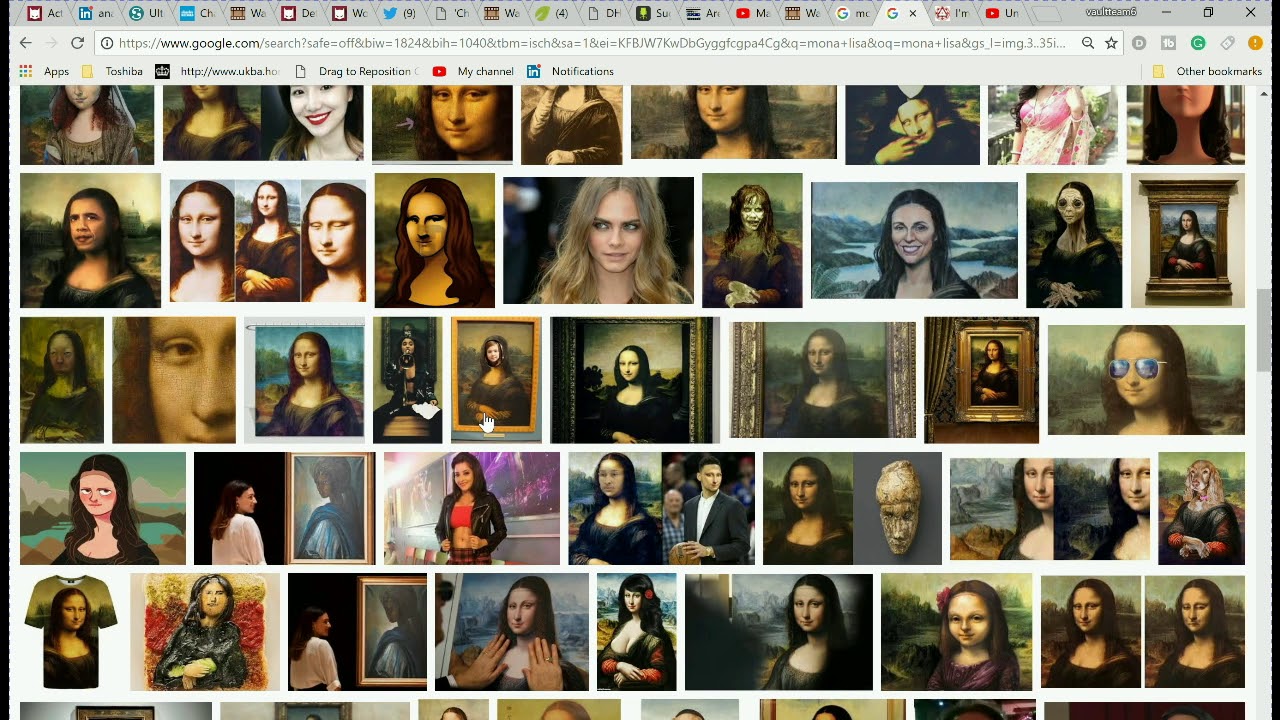The image size is (1280, 720).
Task: Open the My channel YouTube bookmark
Action: (x=473, y=71)
